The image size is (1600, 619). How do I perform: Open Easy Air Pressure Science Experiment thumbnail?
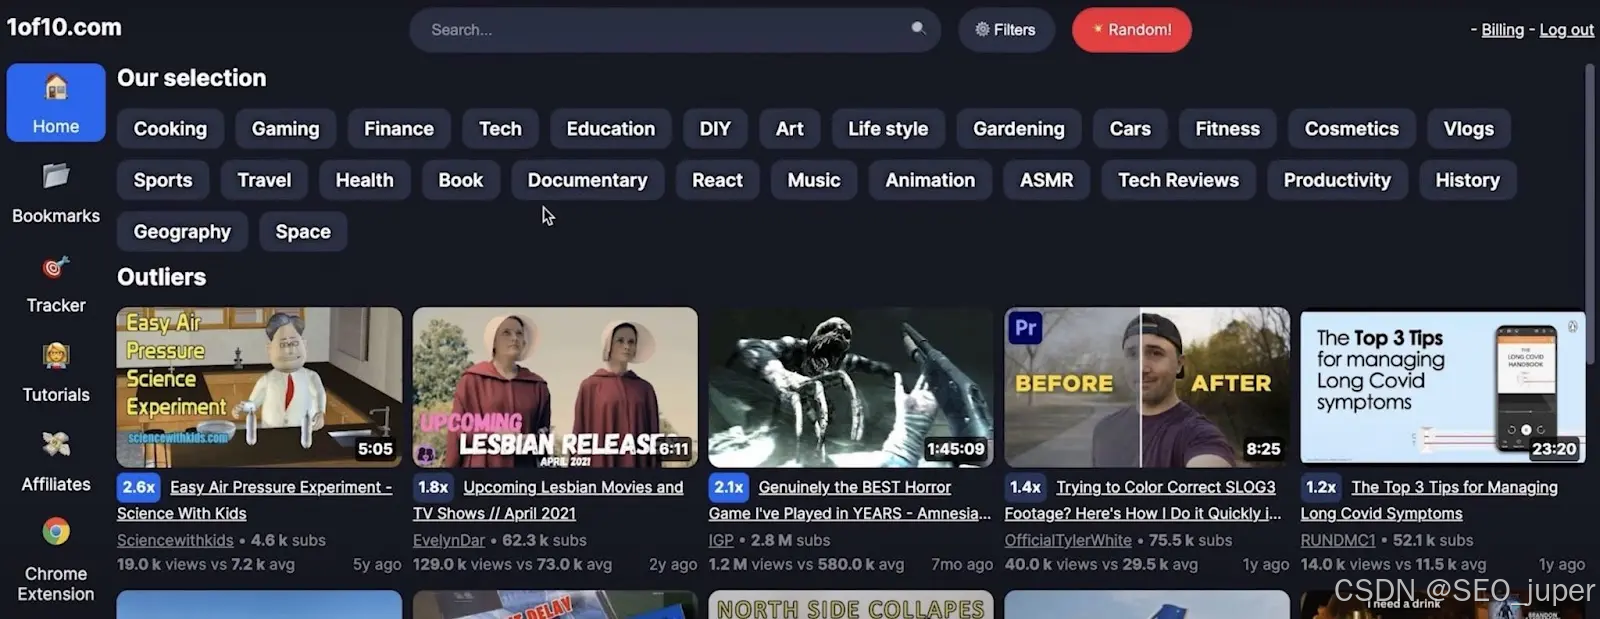[x=259, y=387]
